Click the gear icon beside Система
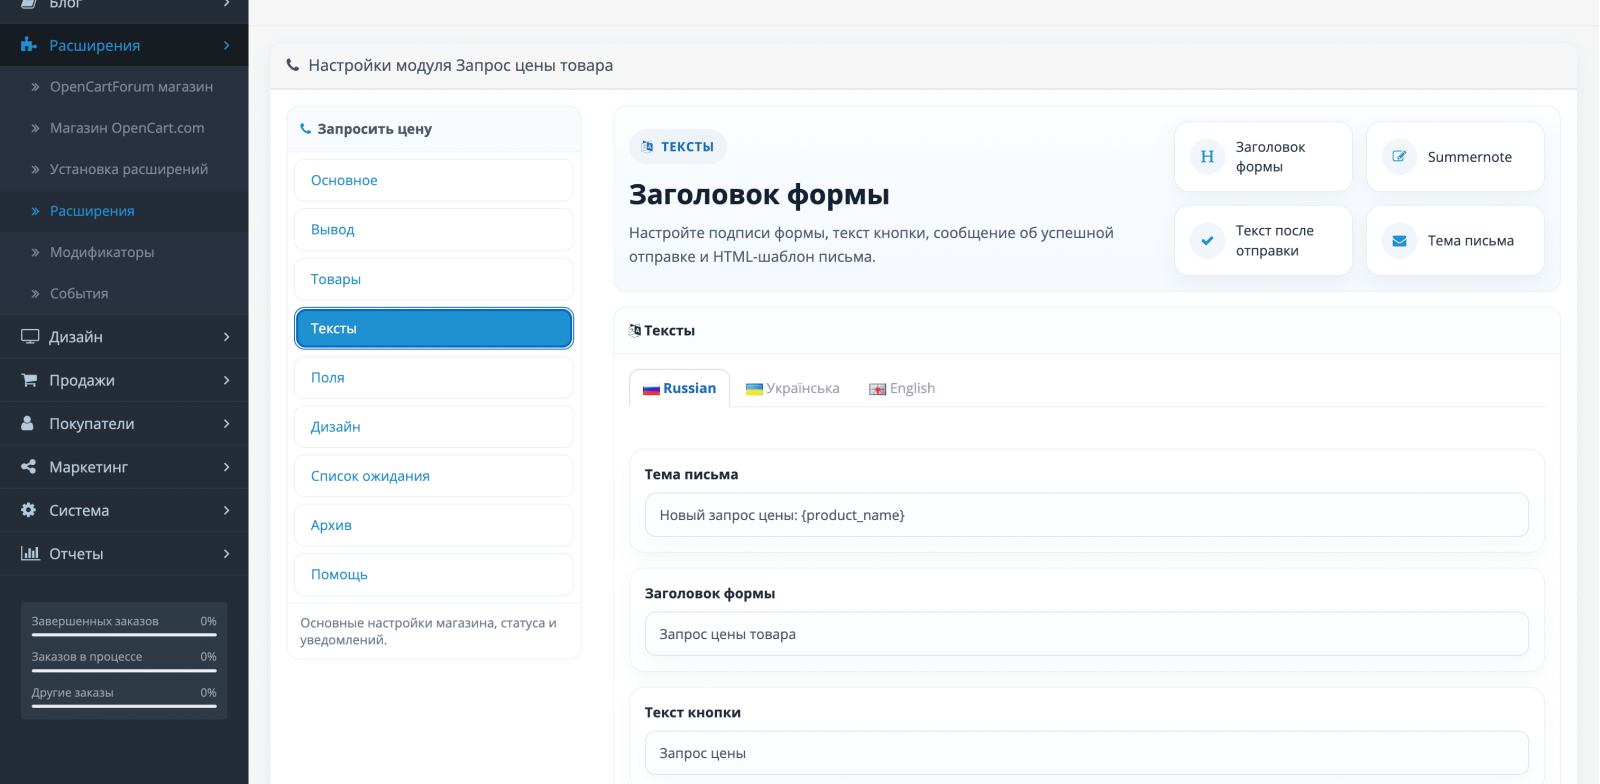This screenshot has width=1600, height=784. 29,510
